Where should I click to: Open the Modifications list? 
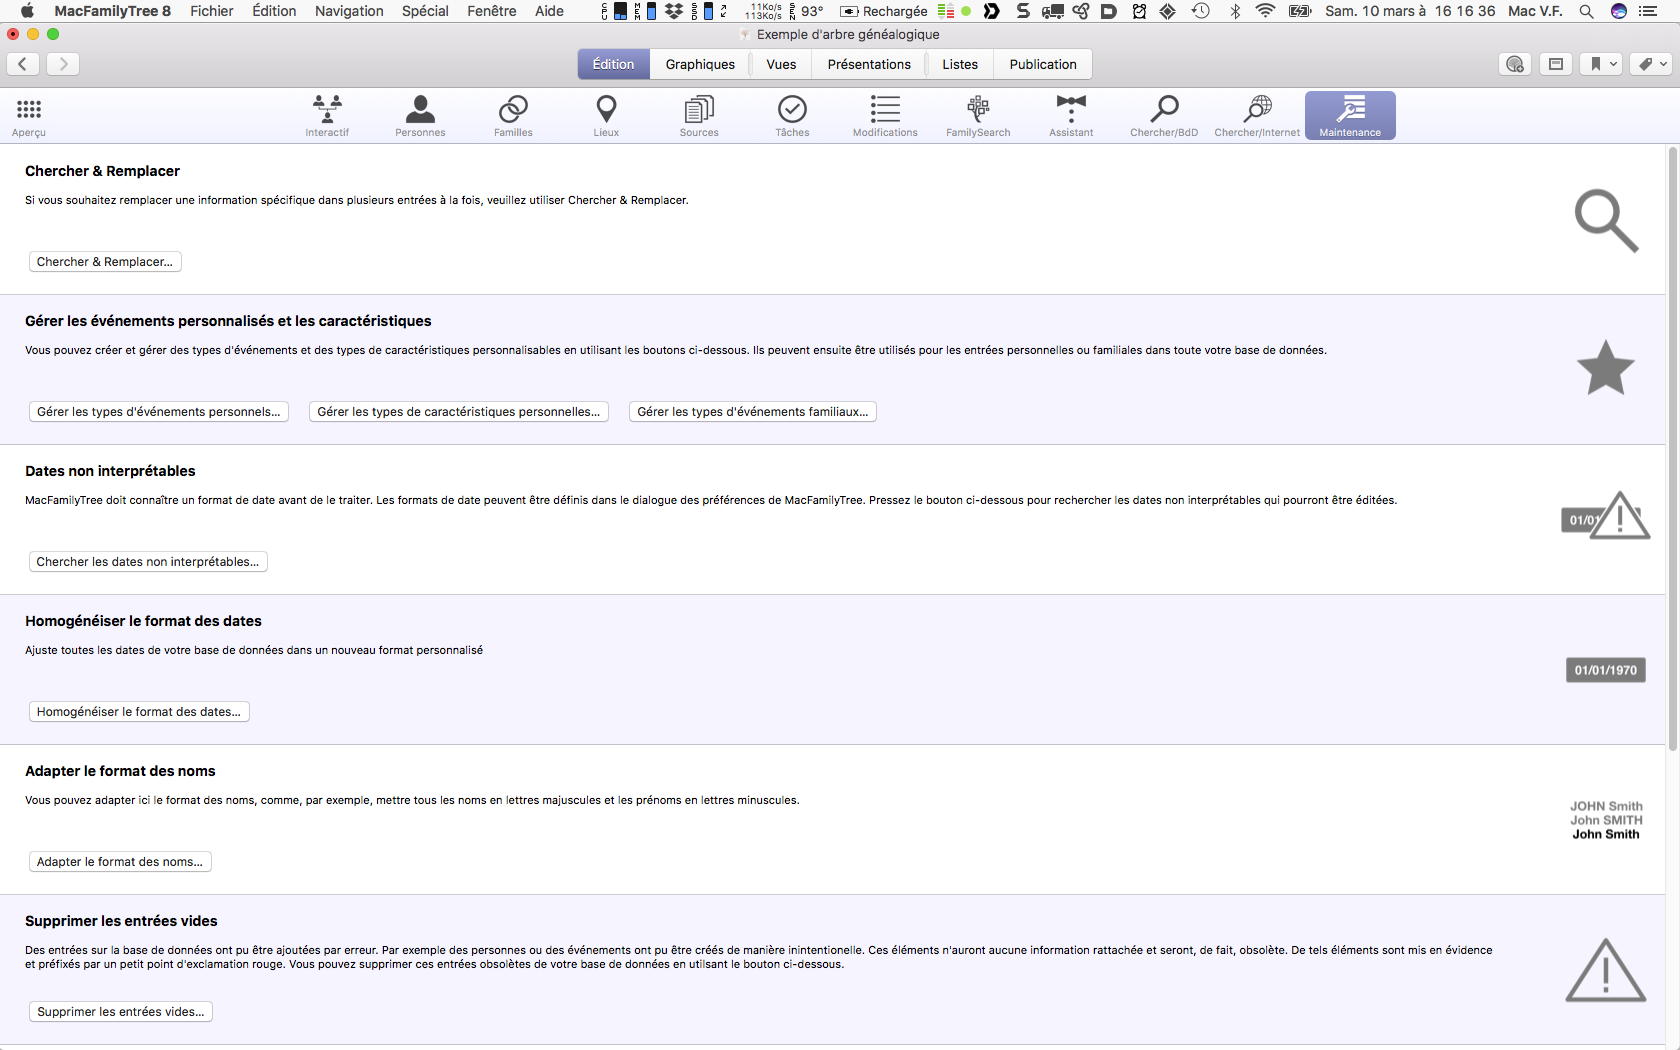coord(885,116)
